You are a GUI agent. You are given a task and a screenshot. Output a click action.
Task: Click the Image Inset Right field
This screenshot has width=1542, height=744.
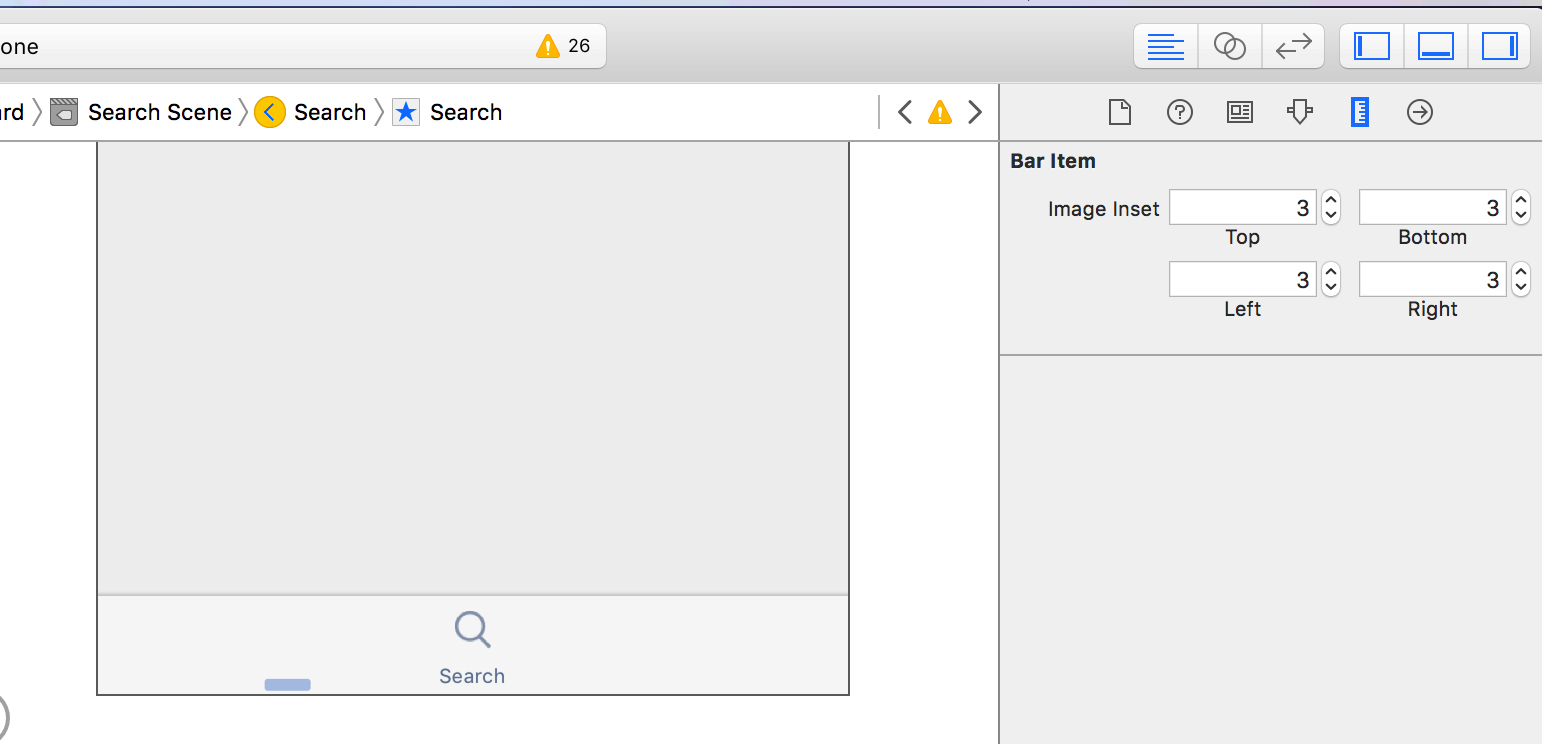click(1433, 279)
